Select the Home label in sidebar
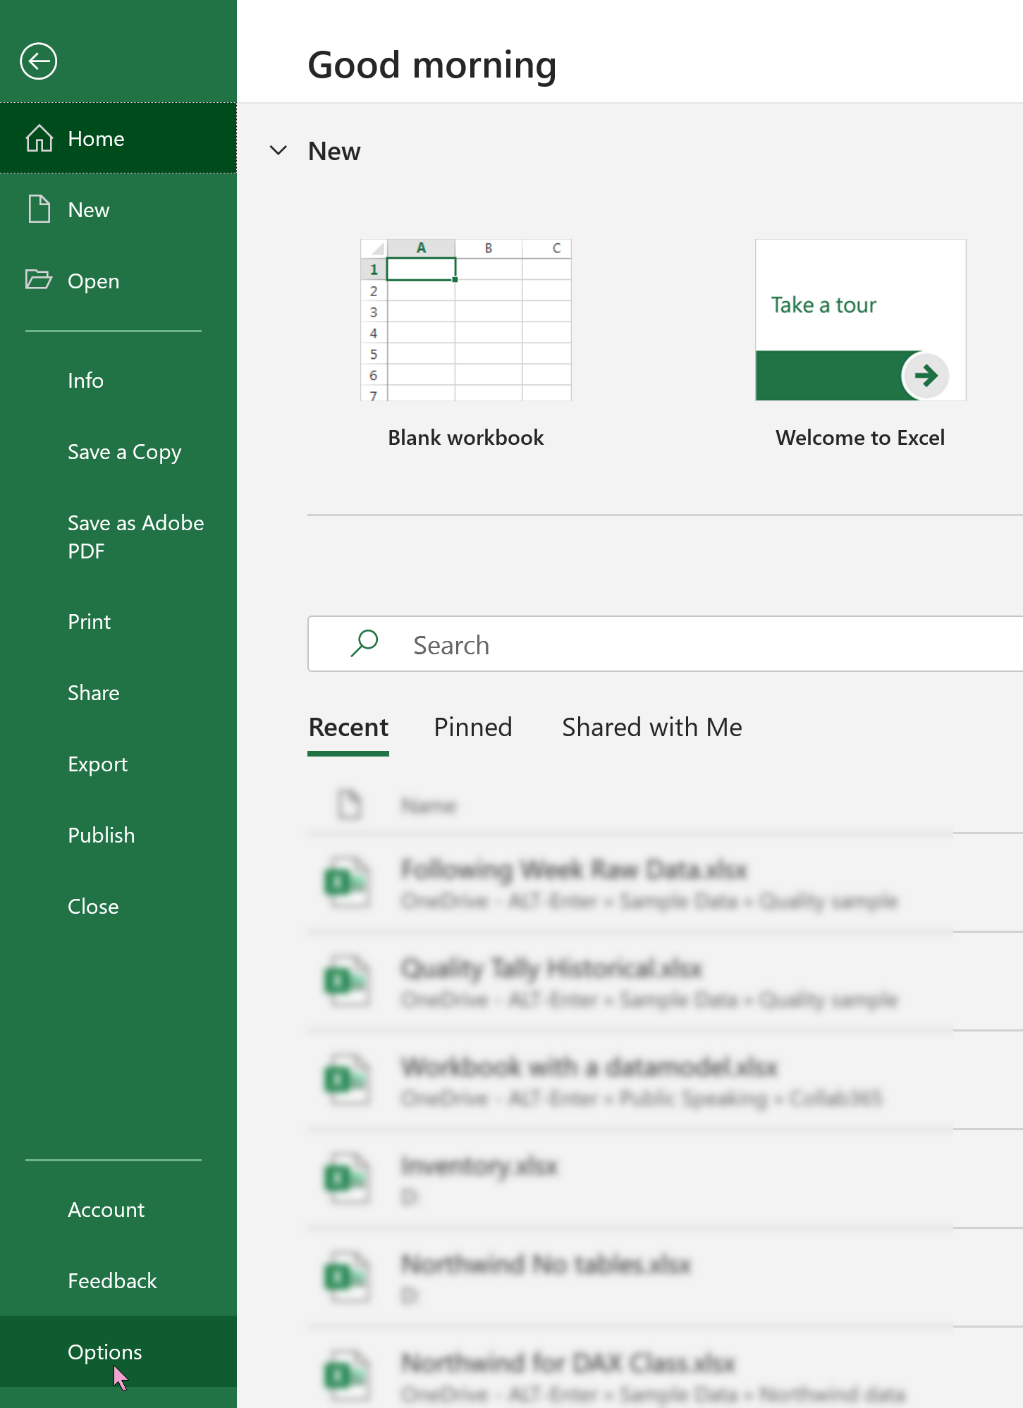 [96, 139]
